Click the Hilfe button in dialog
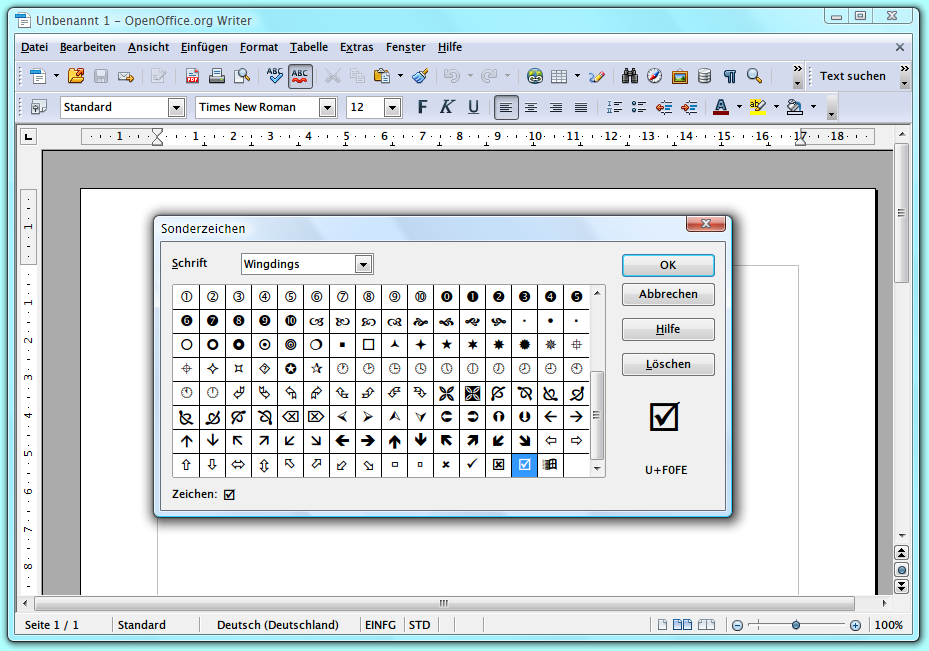This screenshot has height=651, width=929. point(668,329)
